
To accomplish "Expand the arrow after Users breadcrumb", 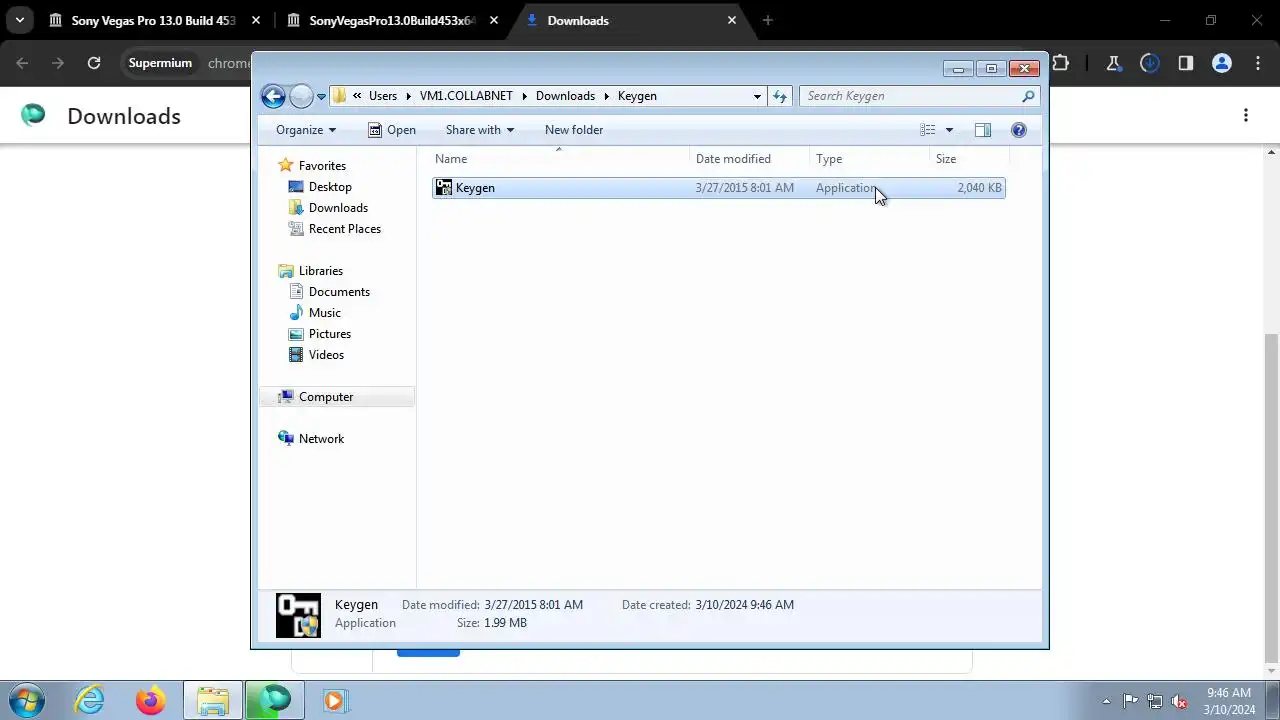I will (408, 96).
